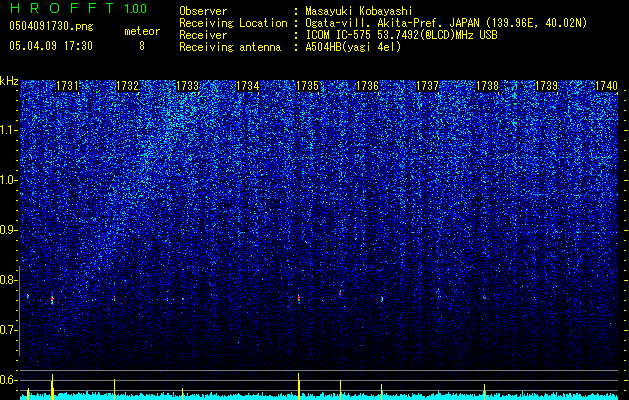Click the 1734 time marker

click(x=248, y=86)
